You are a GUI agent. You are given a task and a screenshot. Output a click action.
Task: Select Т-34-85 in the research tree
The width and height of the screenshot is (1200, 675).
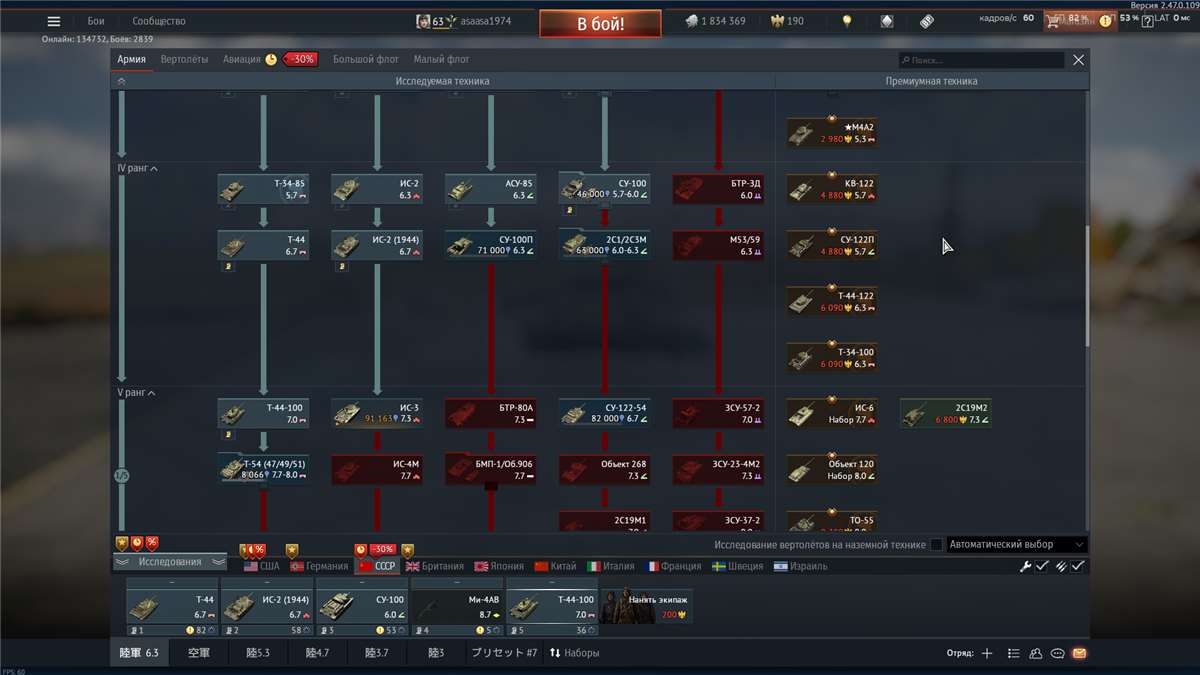pyautogui.click(x=263, y=189)
